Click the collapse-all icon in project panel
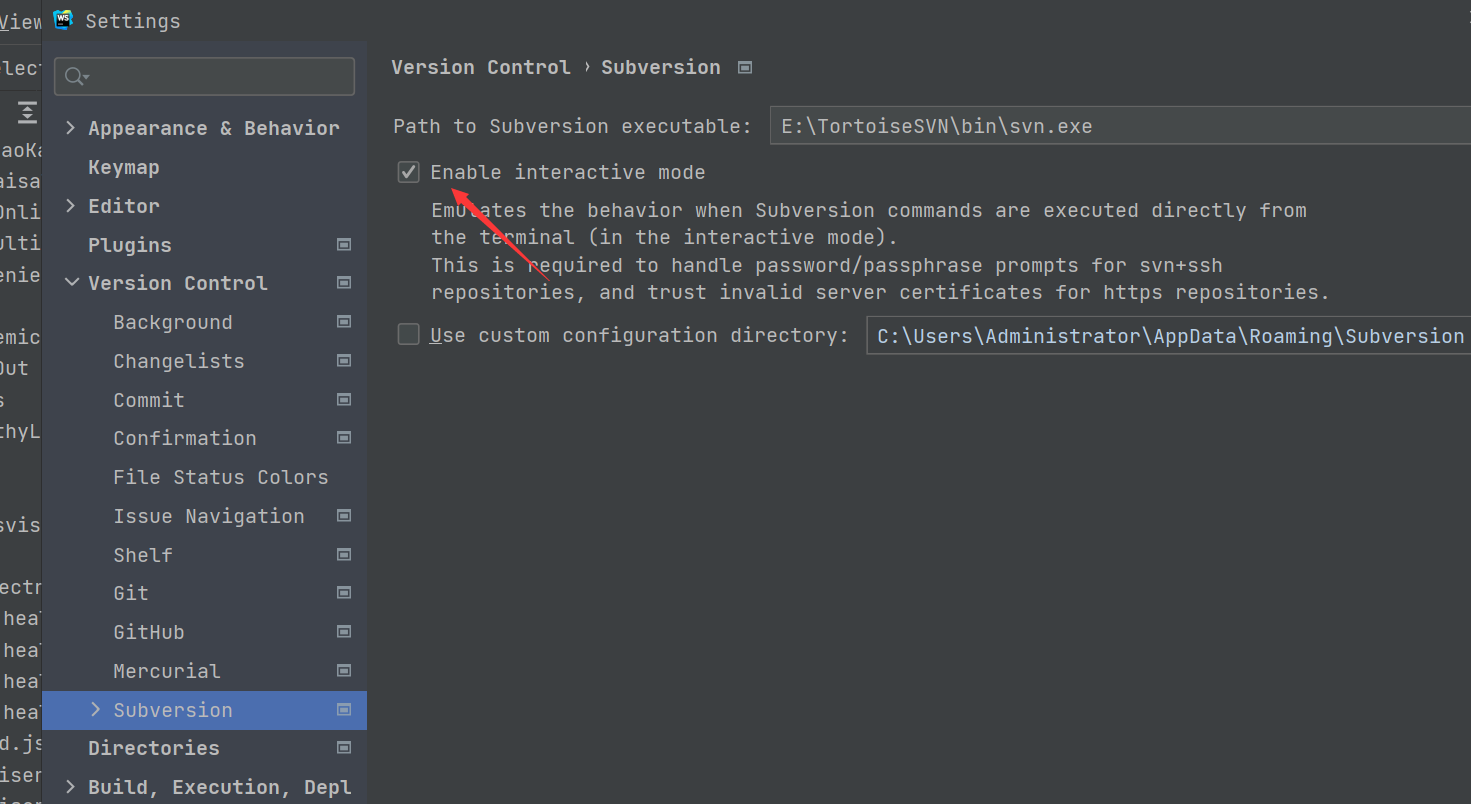1471x804 pixels. [x=27, y=111]
